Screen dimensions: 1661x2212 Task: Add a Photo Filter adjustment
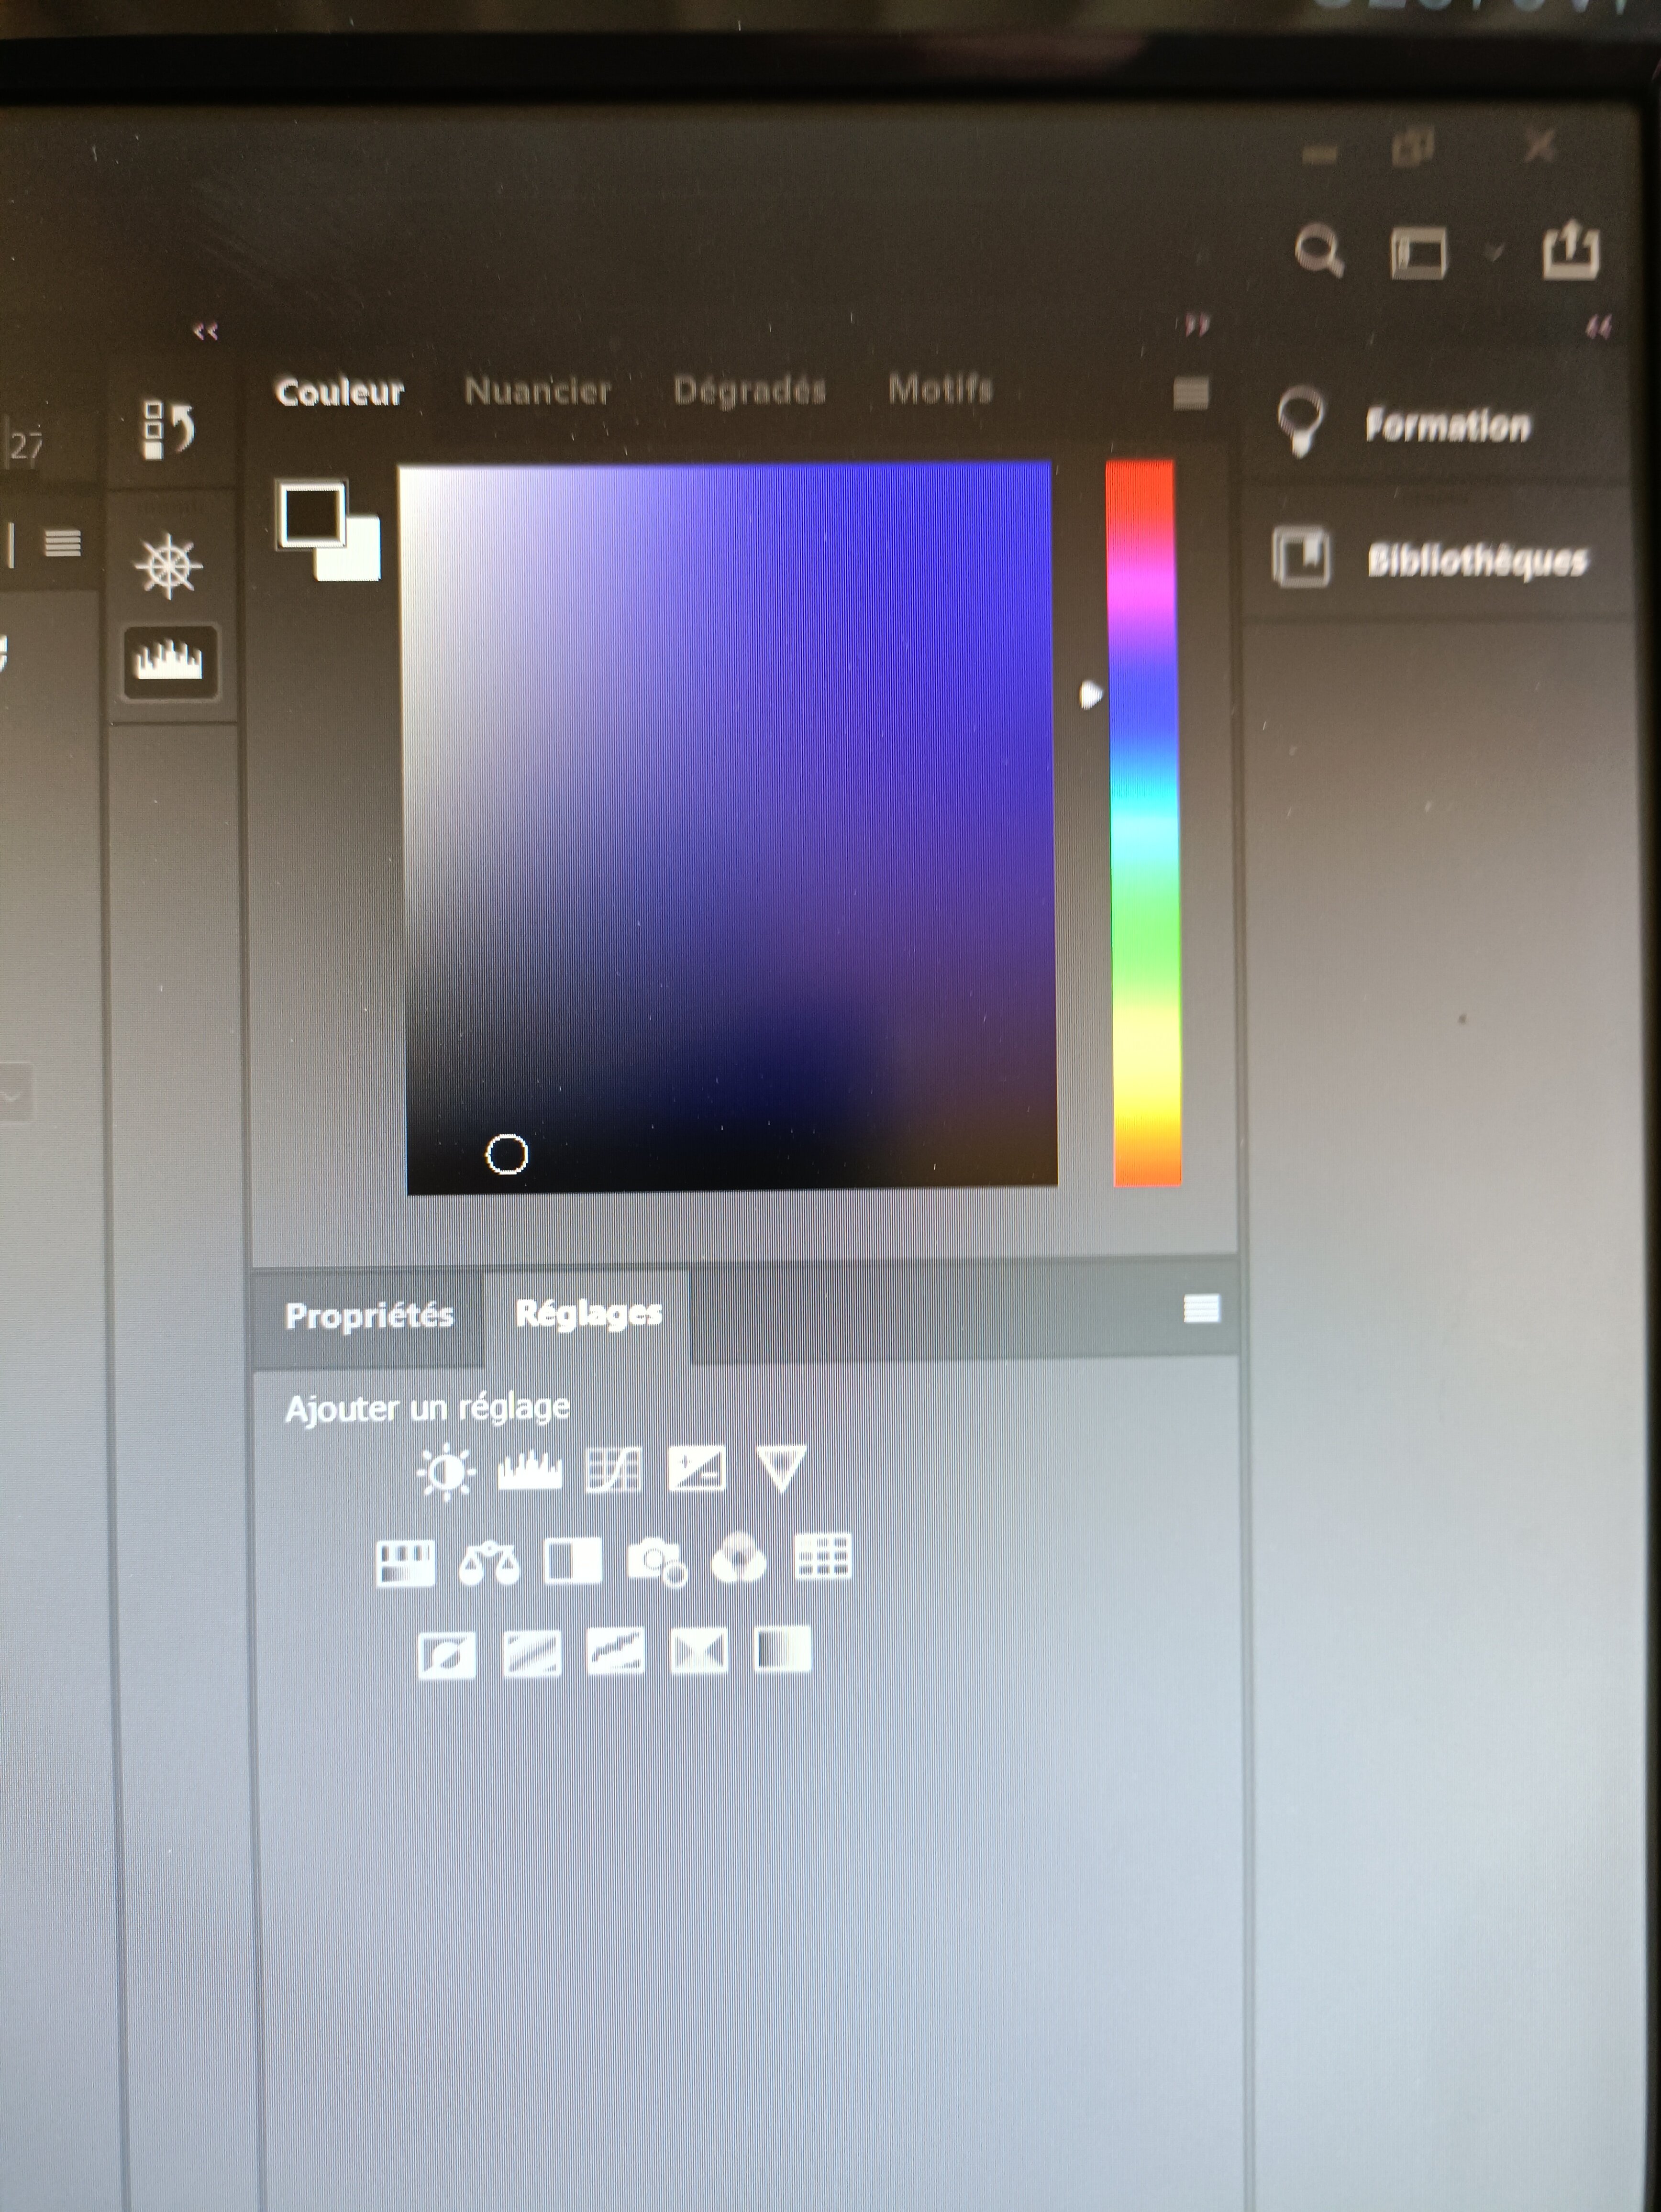click(656, 1562)
